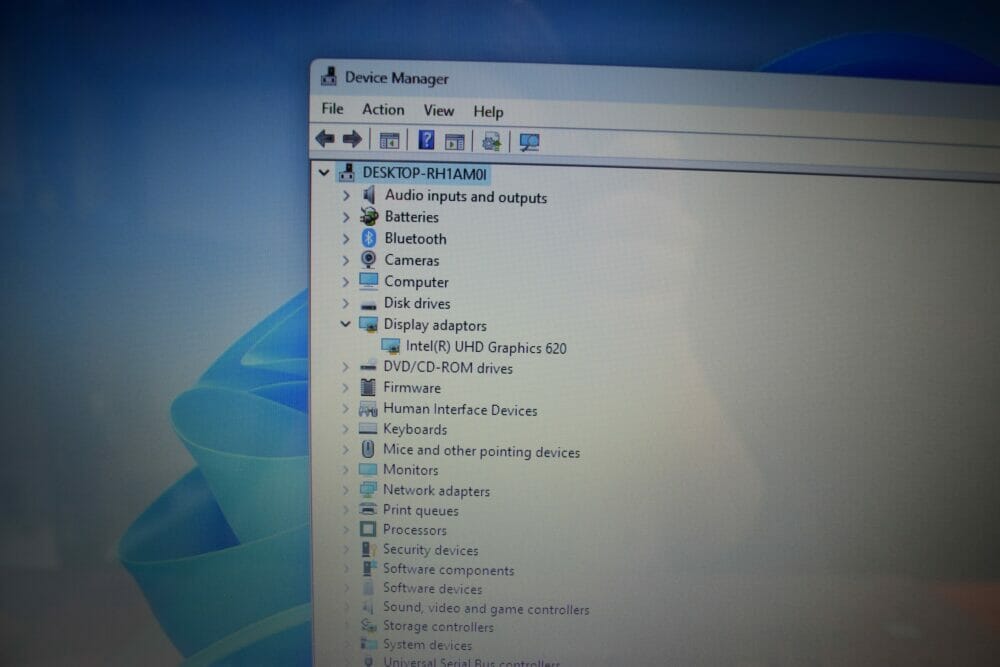Viewport: 1000px width, 667px height.
Task: Click the Print queues printer icon
Action: (x=368, y=509)
